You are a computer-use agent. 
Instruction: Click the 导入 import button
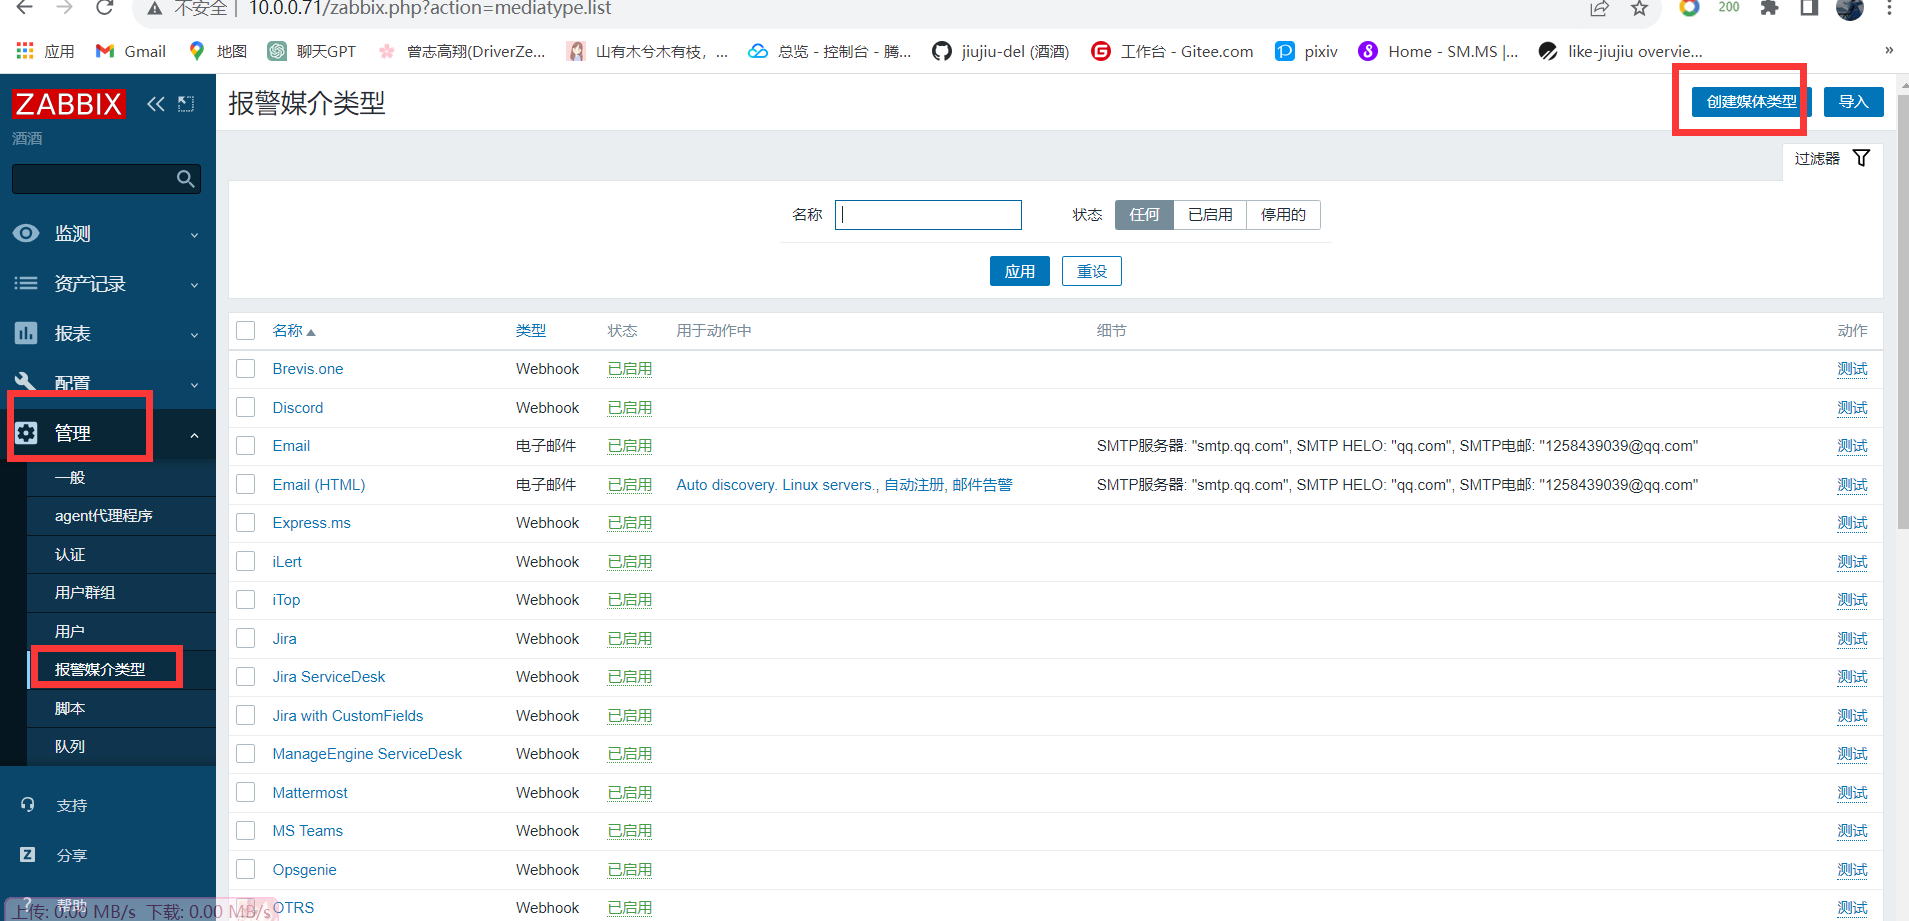(1853, 102)
